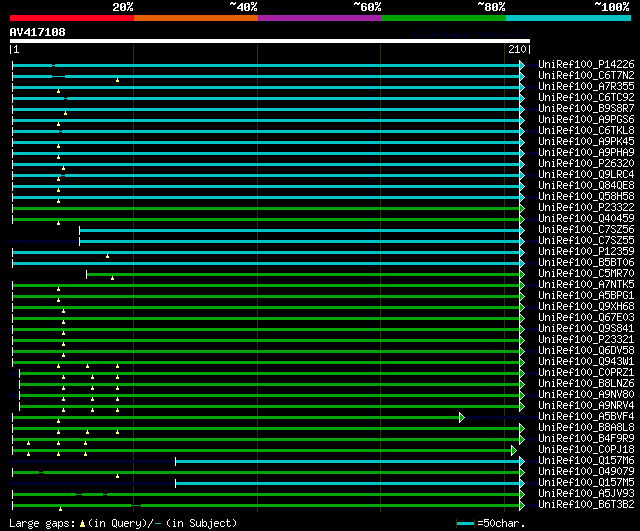Click the cyan ~100% color segment

pos(568,18)
